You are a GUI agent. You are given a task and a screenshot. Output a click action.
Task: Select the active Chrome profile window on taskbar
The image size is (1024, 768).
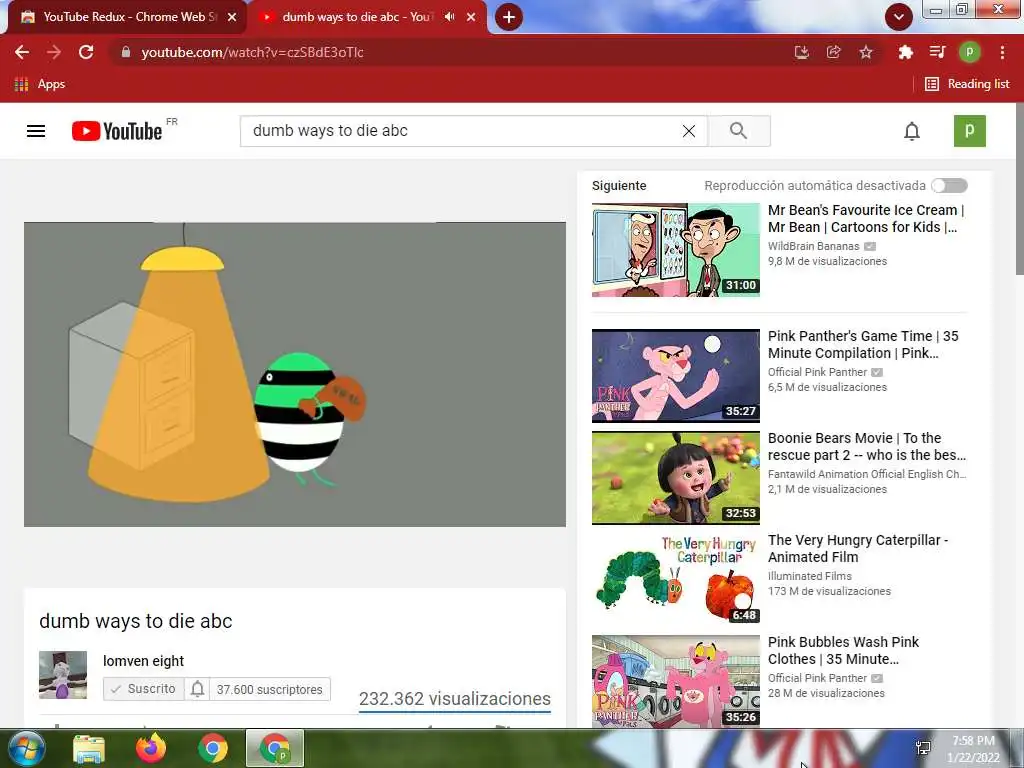click(x=275, y=748)
